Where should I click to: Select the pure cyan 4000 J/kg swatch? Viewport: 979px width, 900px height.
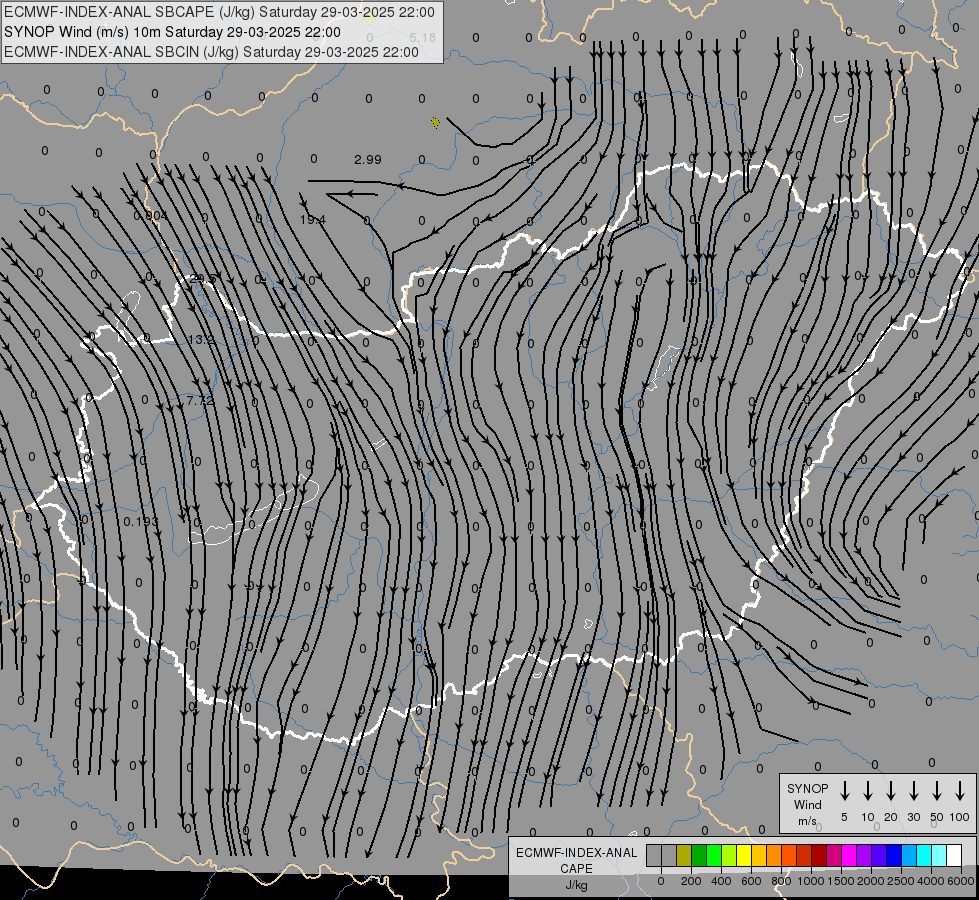924,855
